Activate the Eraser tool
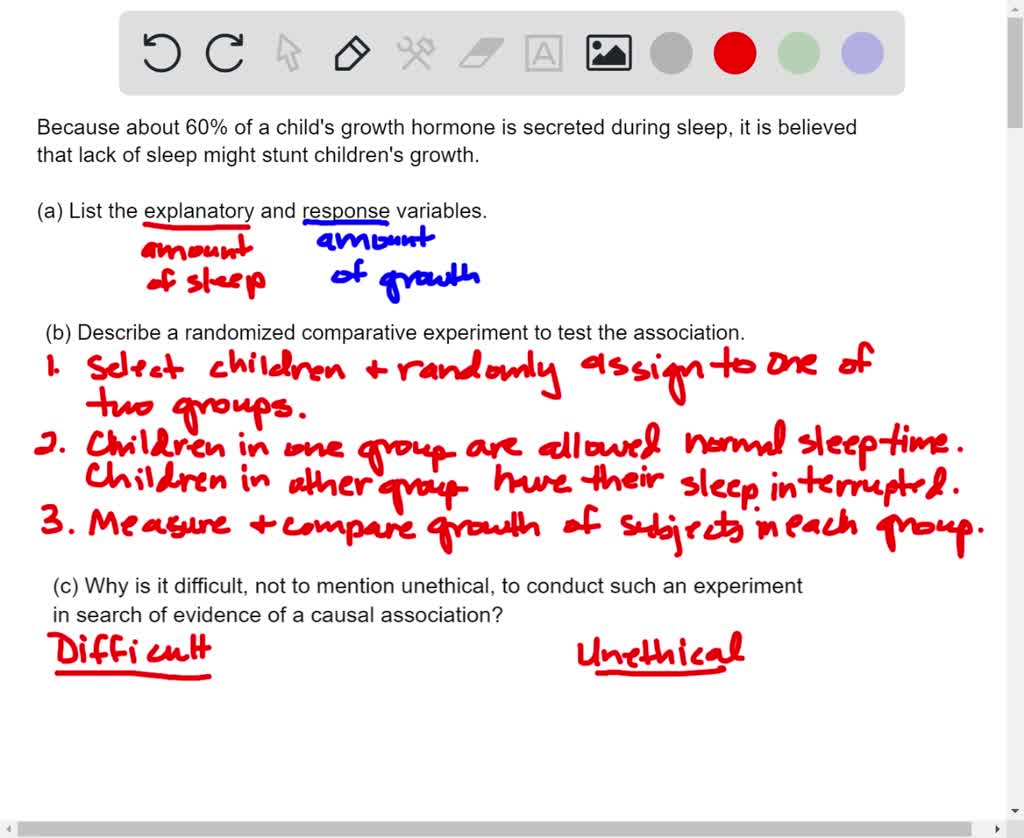 [480, 53]
